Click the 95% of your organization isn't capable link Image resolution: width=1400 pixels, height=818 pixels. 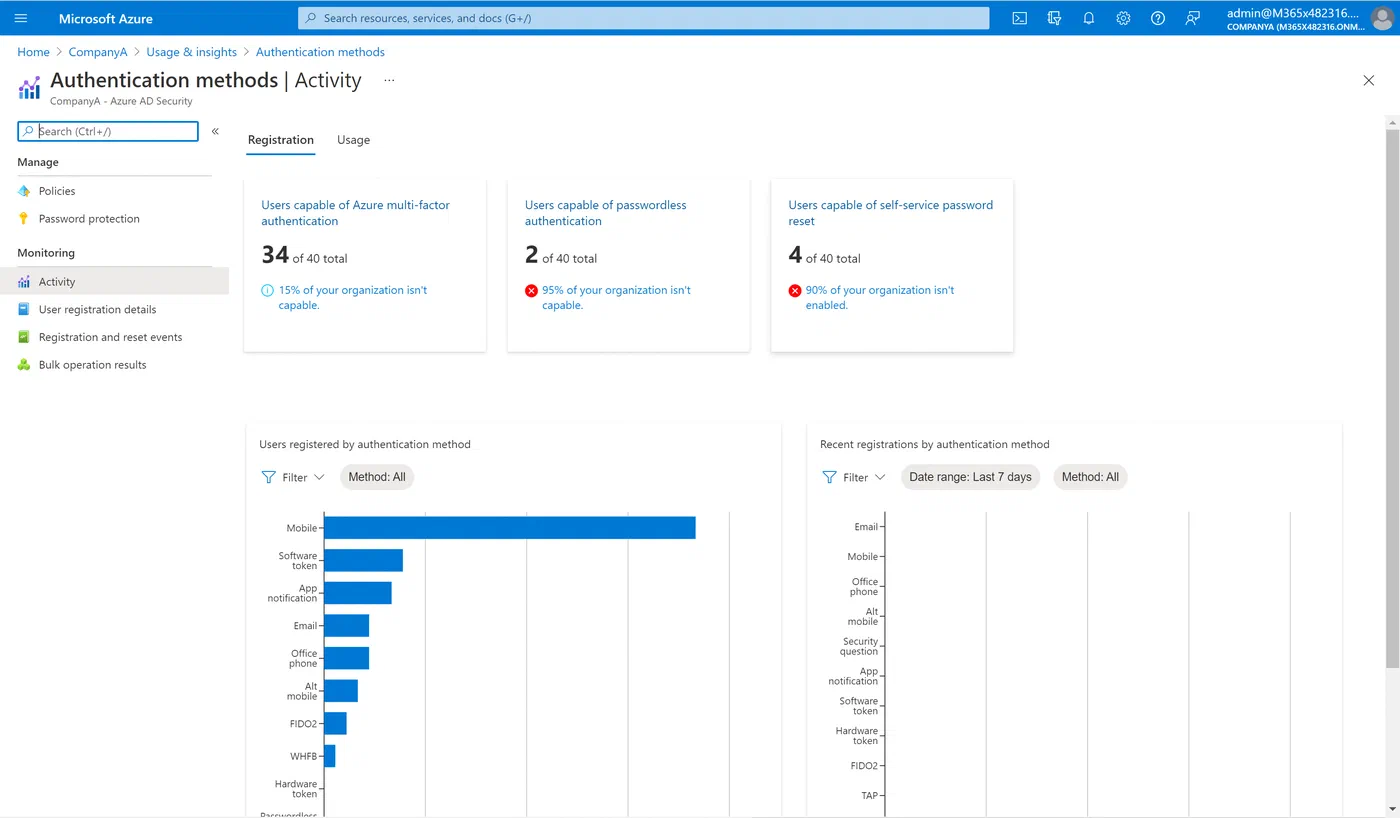(x=617, y=298)
